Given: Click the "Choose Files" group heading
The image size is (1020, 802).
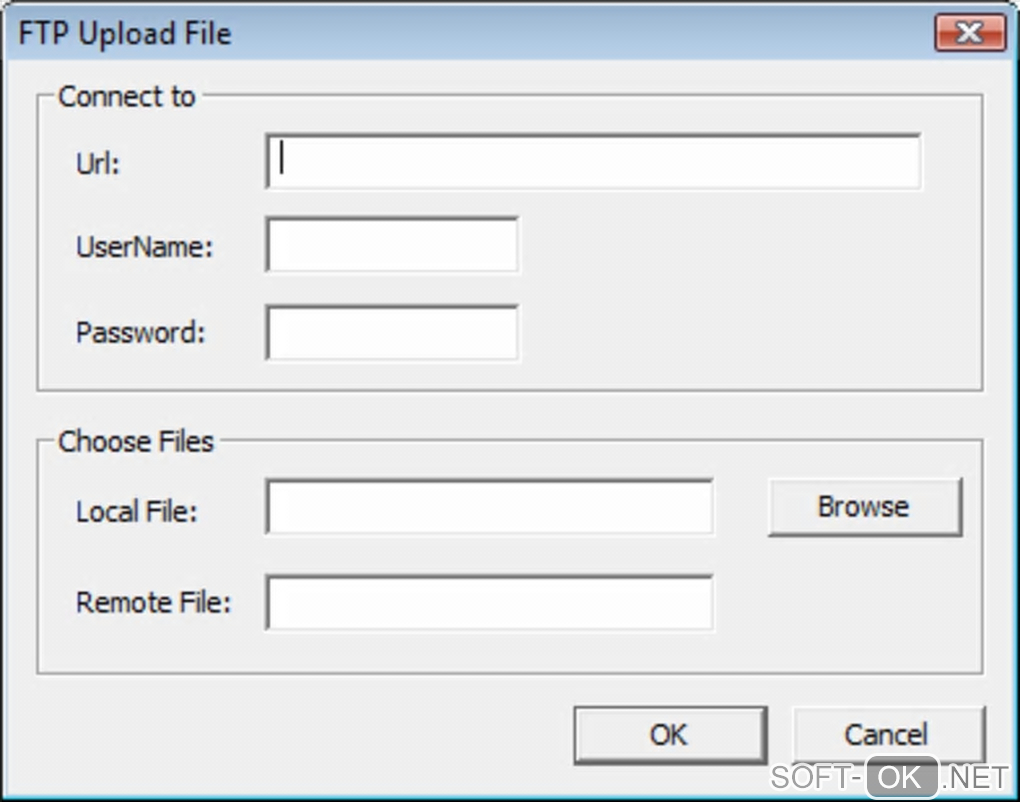Looking at the screenshot, I should tap(136, 441).
